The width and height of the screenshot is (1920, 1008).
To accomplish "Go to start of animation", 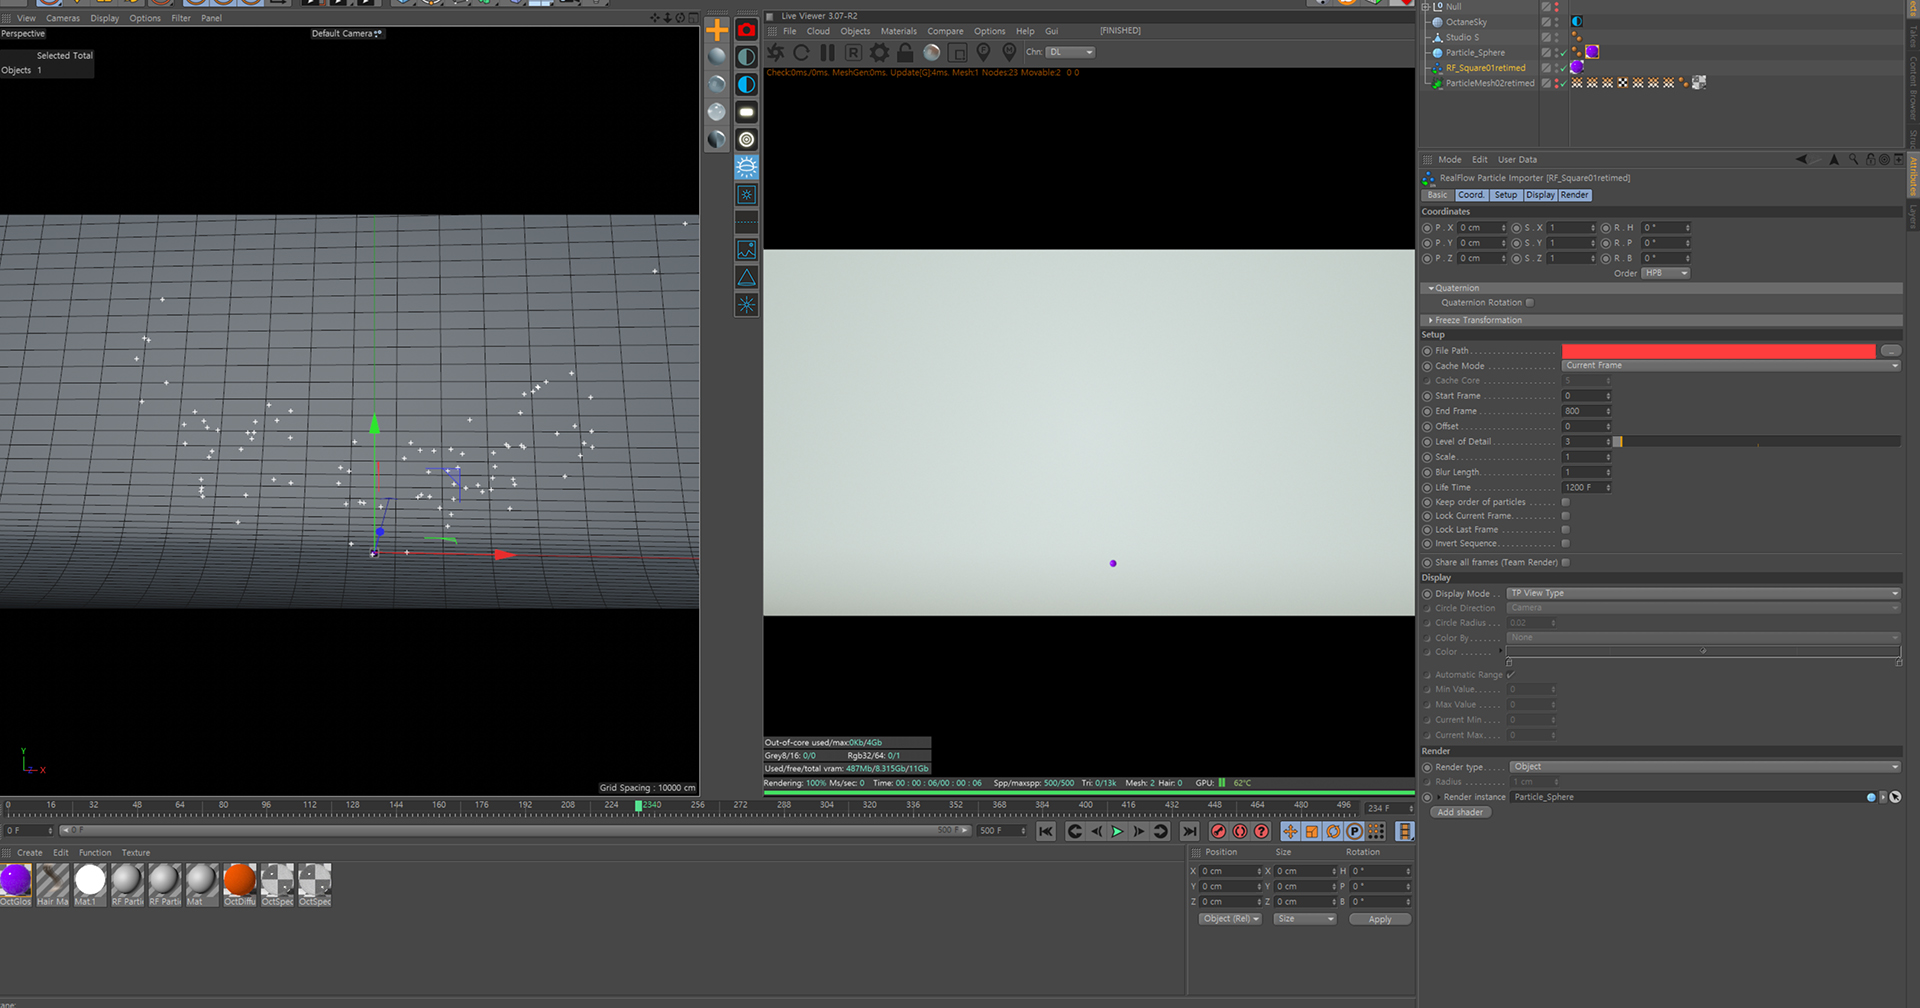I will pyautogui.click(x=1046, y=831).
